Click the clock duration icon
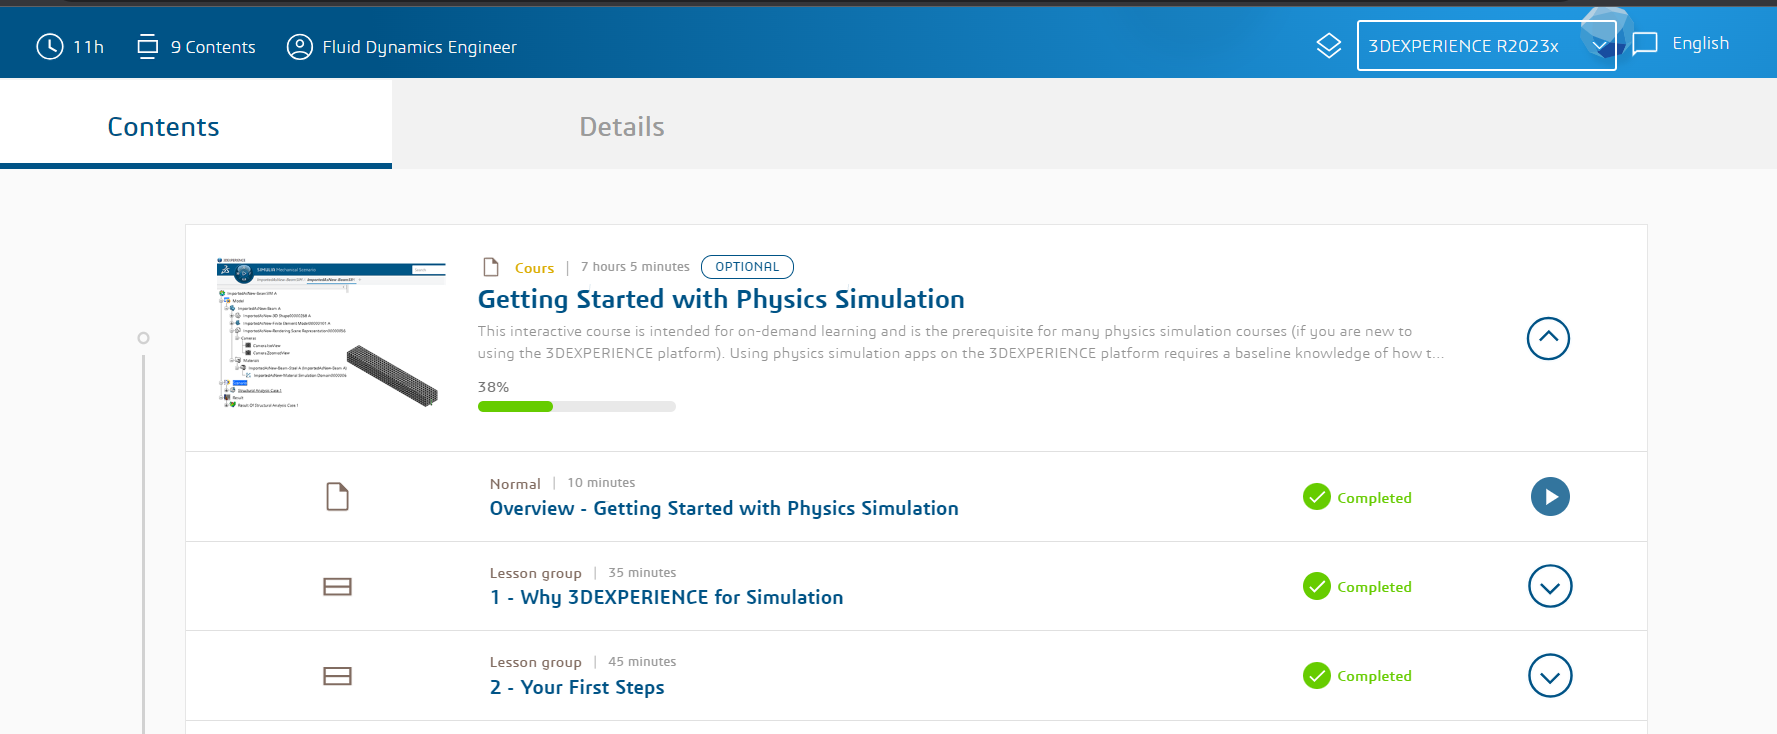 (50, 46)
